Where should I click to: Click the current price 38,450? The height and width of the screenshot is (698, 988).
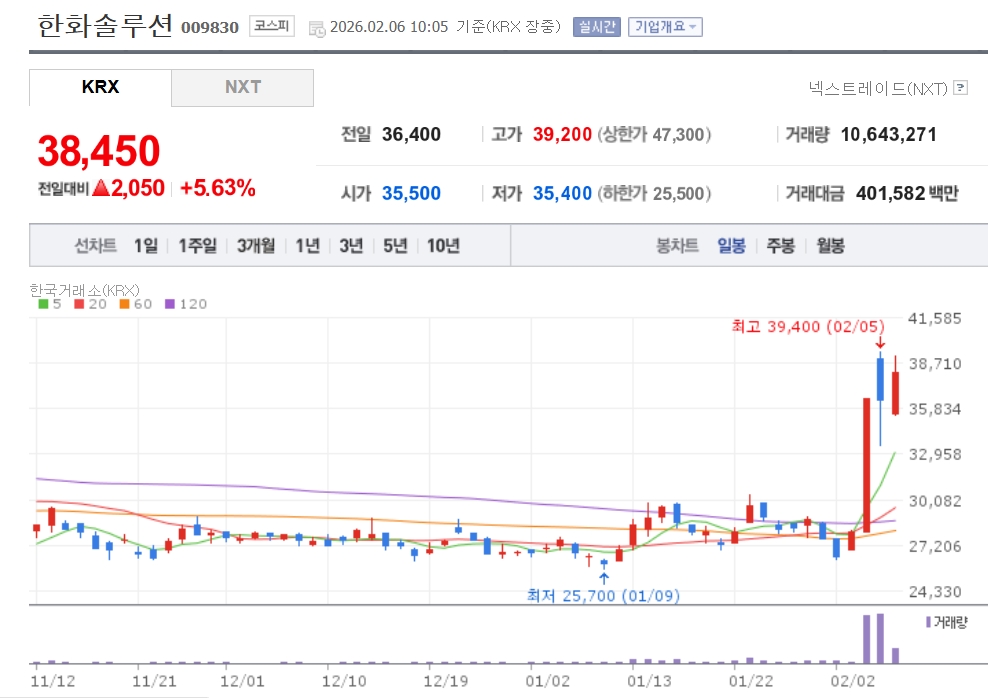(99, 151)
